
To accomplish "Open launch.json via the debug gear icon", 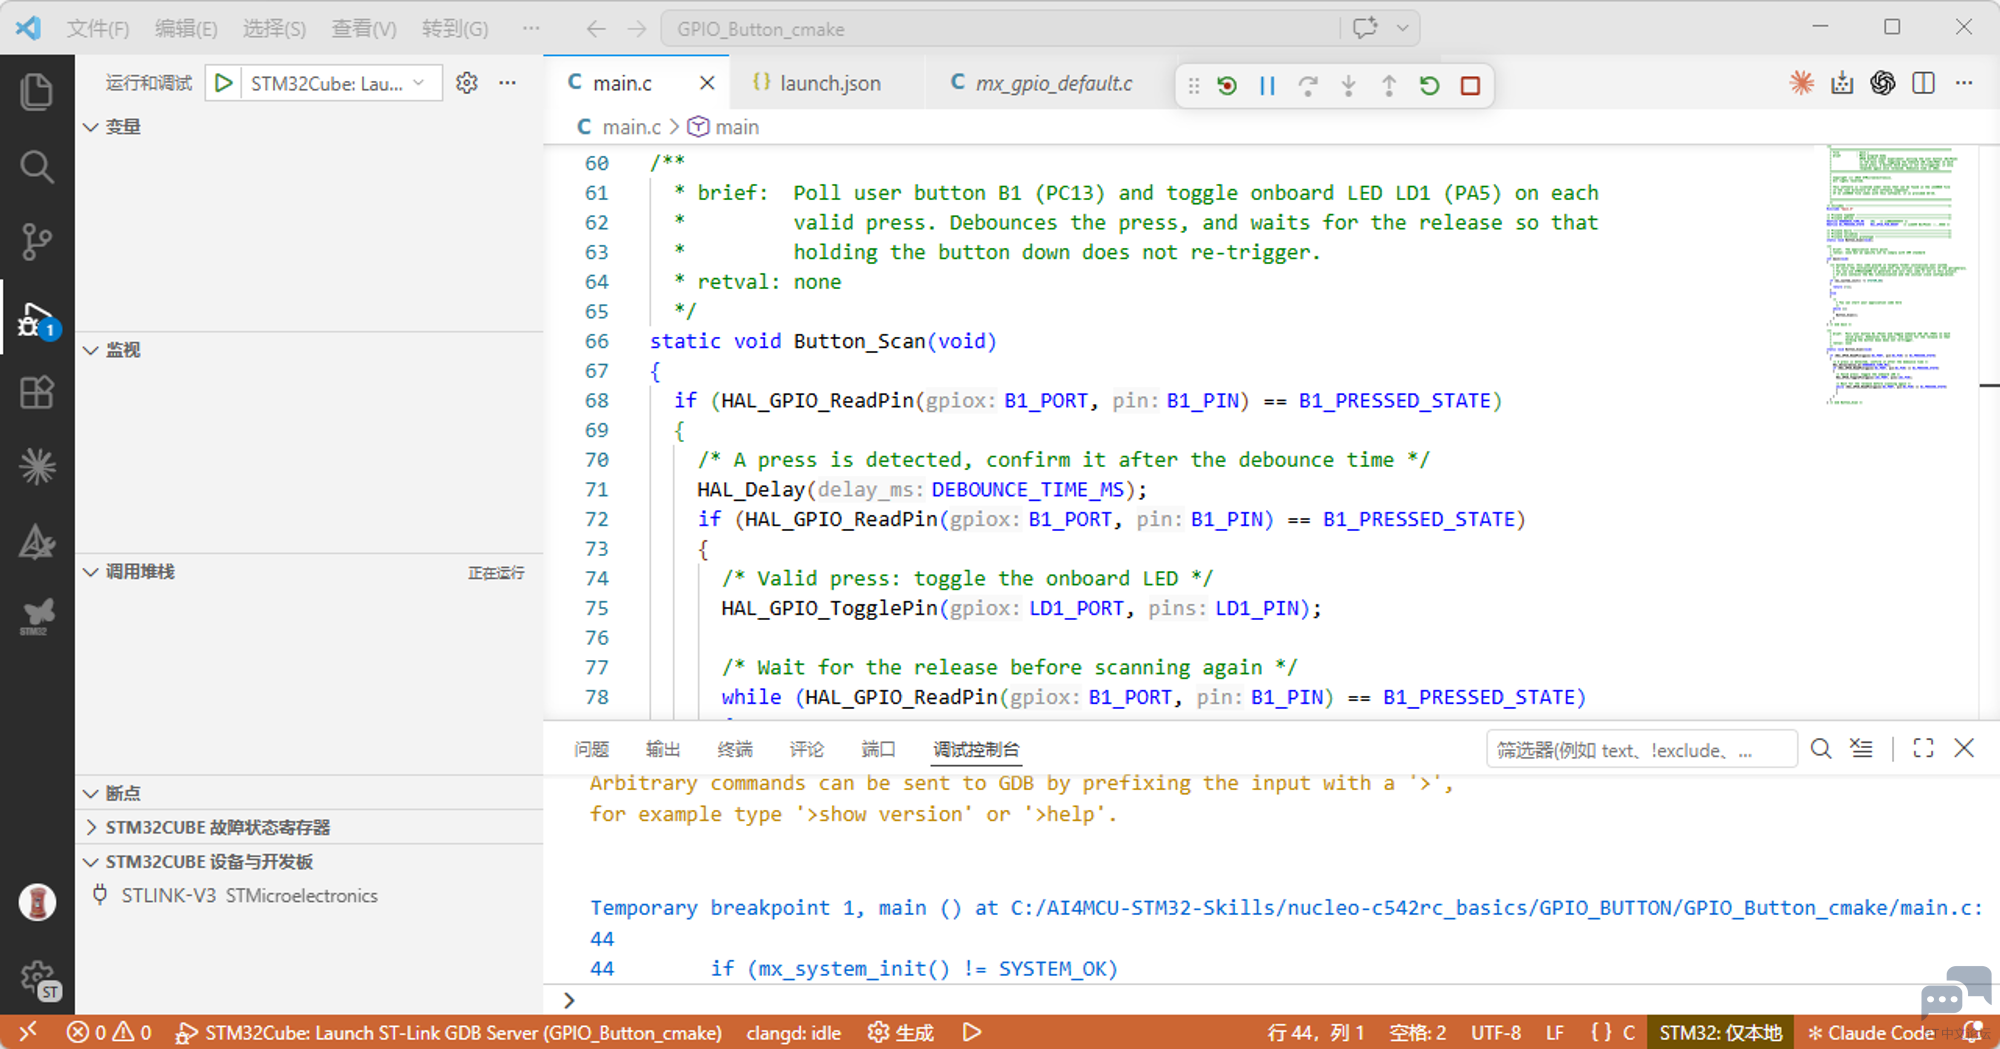I will (x=467, y=83).
